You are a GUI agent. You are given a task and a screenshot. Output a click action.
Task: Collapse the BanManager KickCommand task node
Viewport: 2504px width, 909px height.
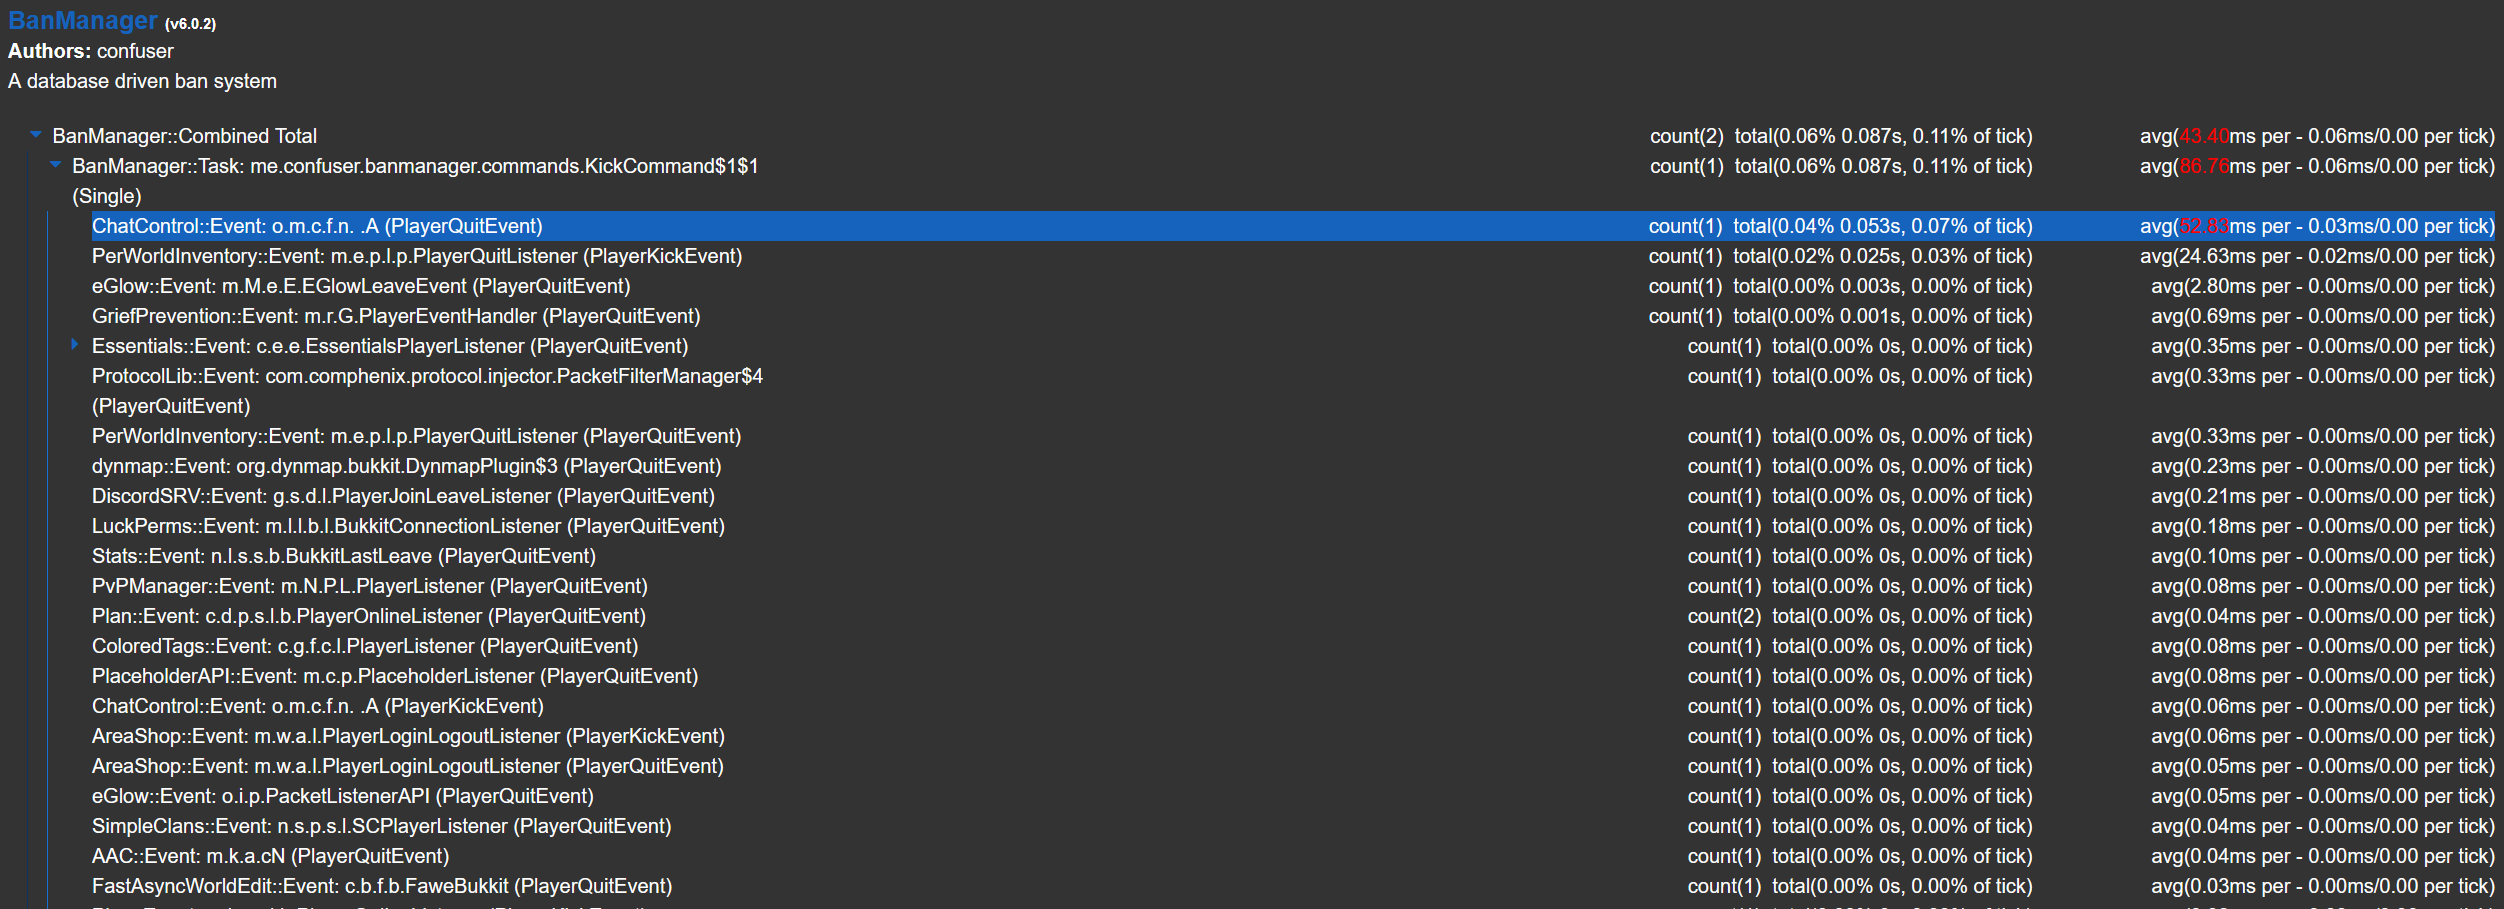coord(56,166)
